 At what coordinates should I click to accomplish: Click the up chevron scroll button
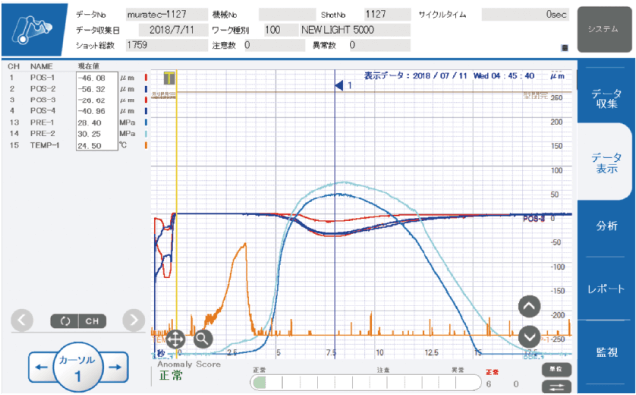529,307
